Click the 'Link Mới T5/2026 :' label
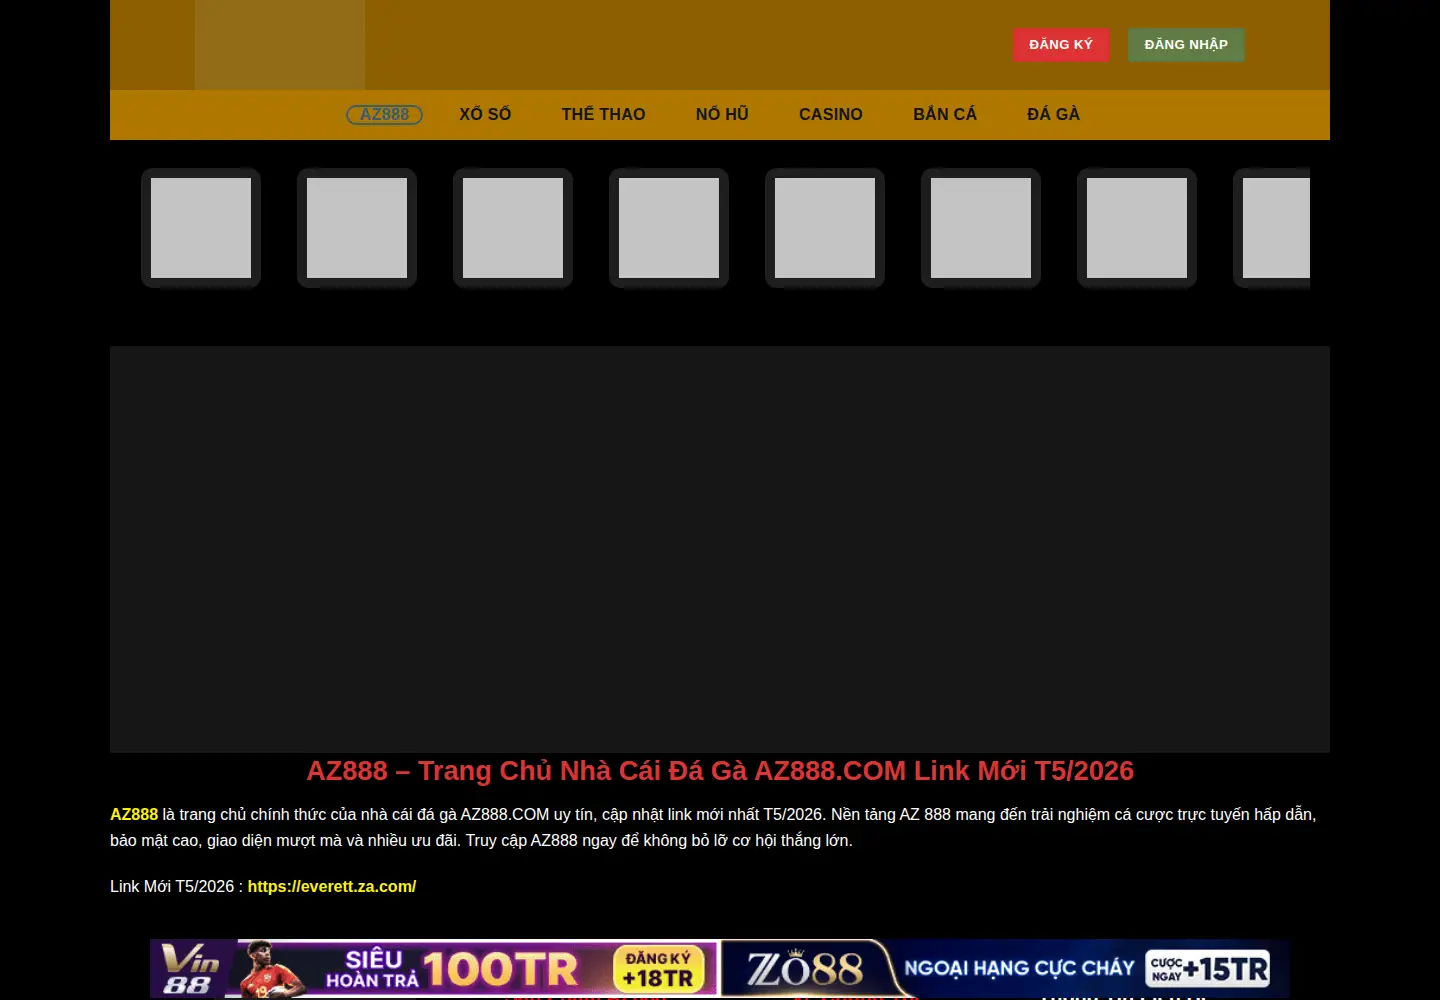 [176, 886]
